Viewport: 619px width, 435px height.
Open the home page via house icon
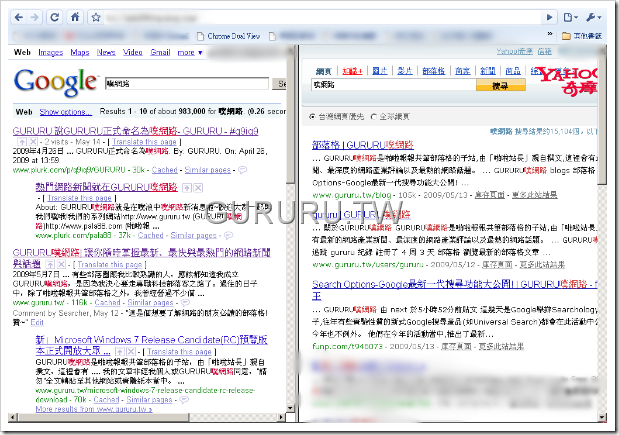[75, 17]
